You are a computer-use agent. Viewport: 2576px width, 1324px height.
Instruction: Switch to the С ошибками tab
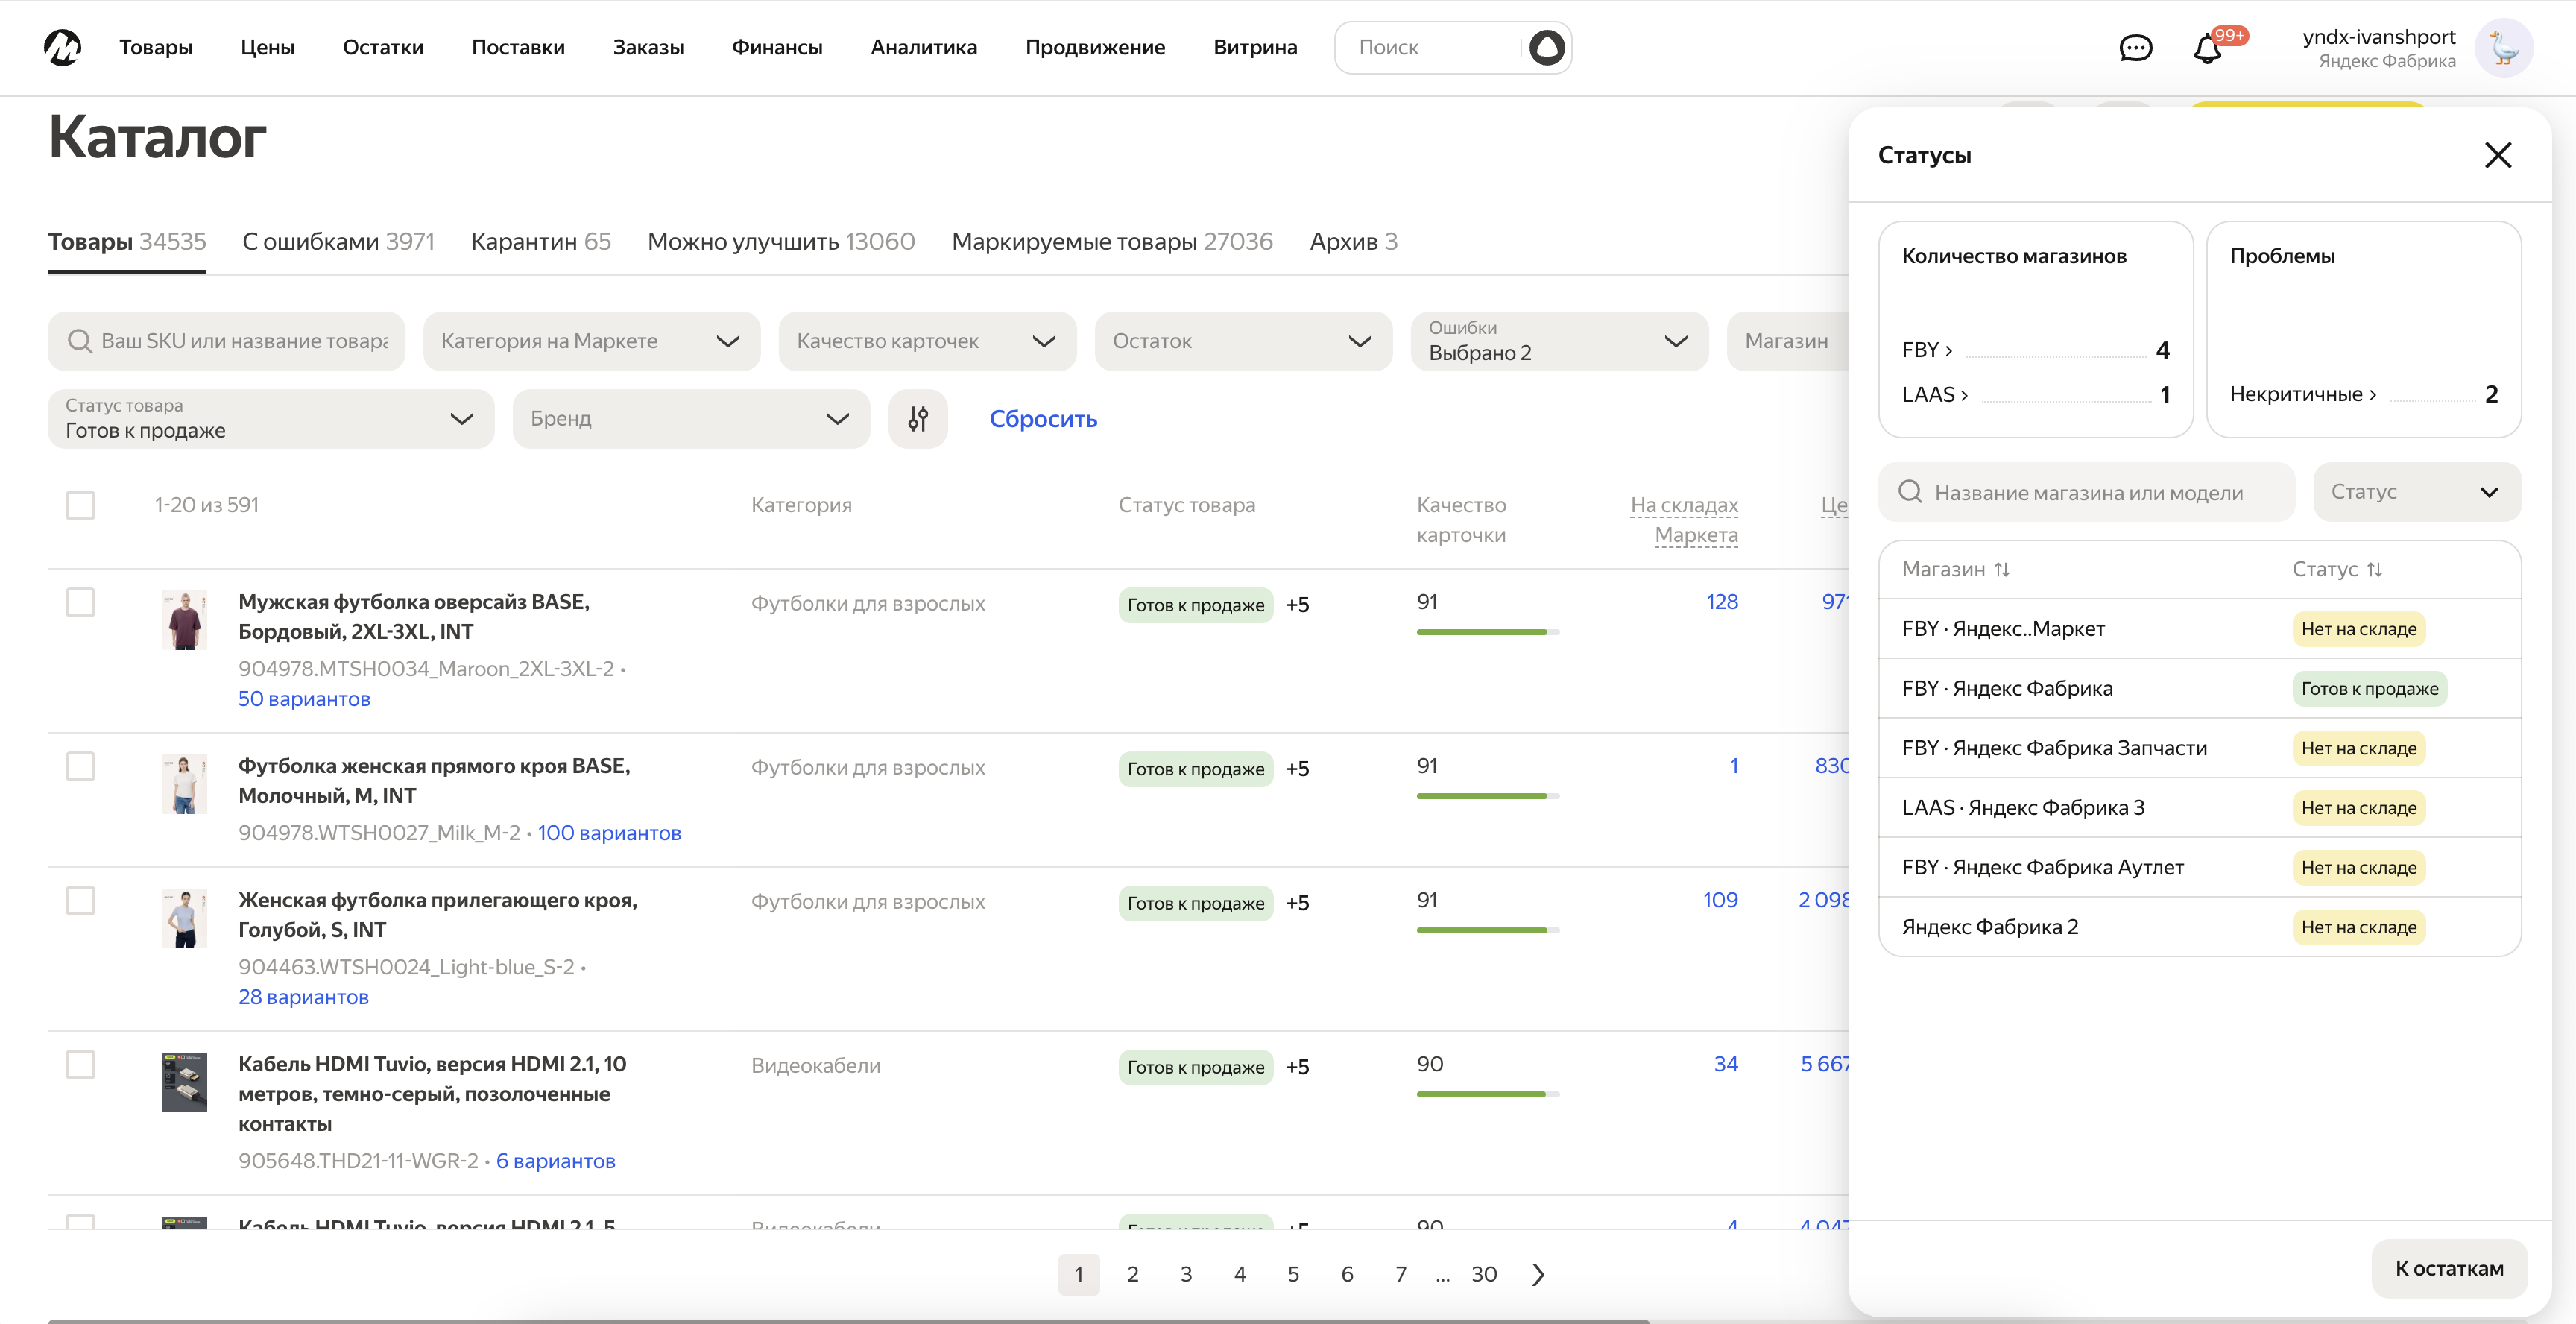click(x=338, y=241)
